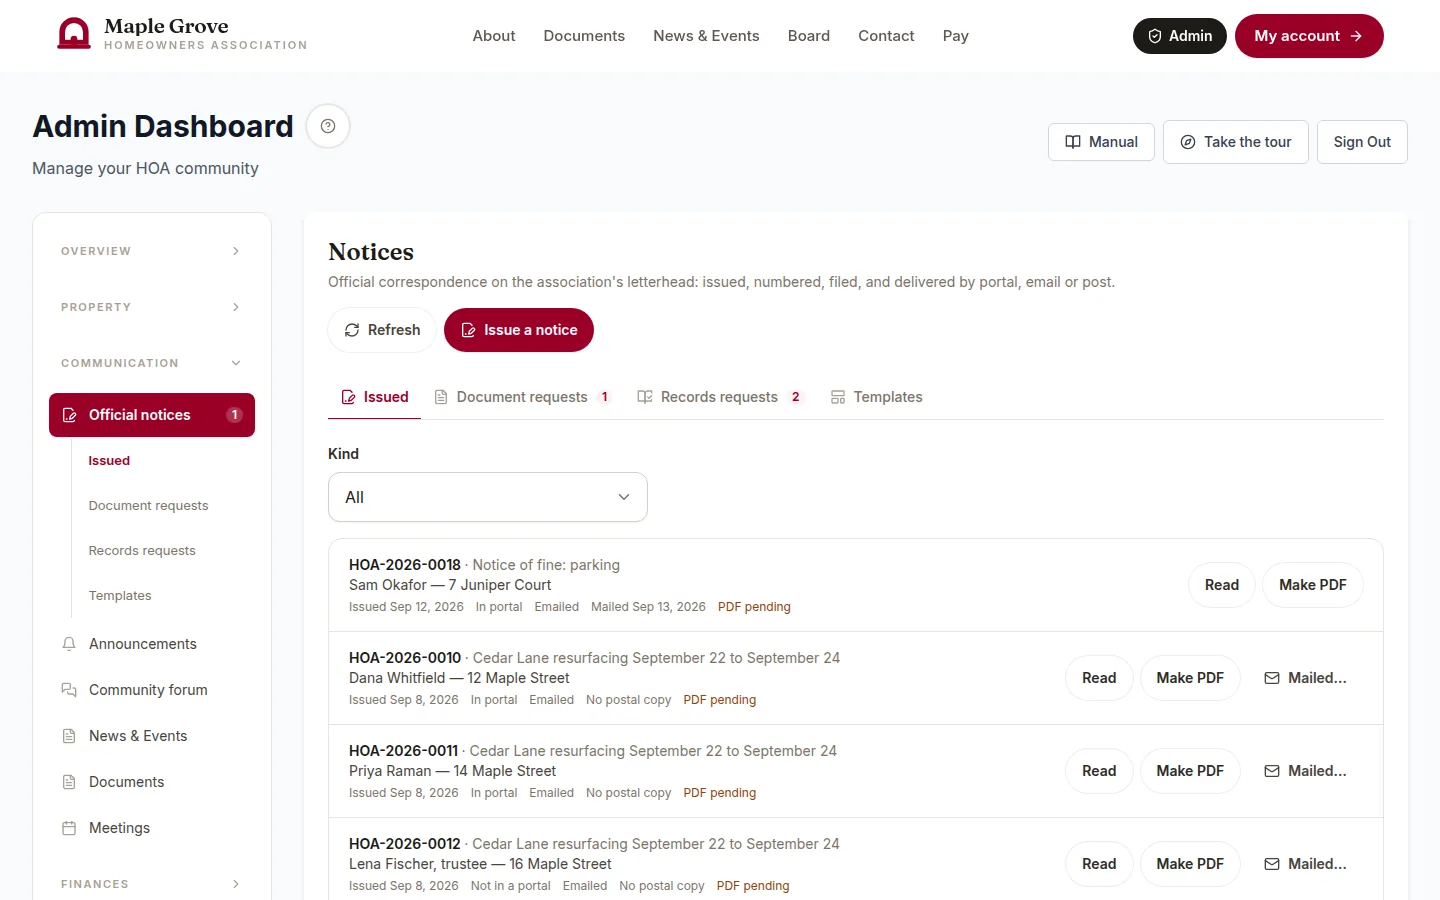Open the Manual book button

1101,142
